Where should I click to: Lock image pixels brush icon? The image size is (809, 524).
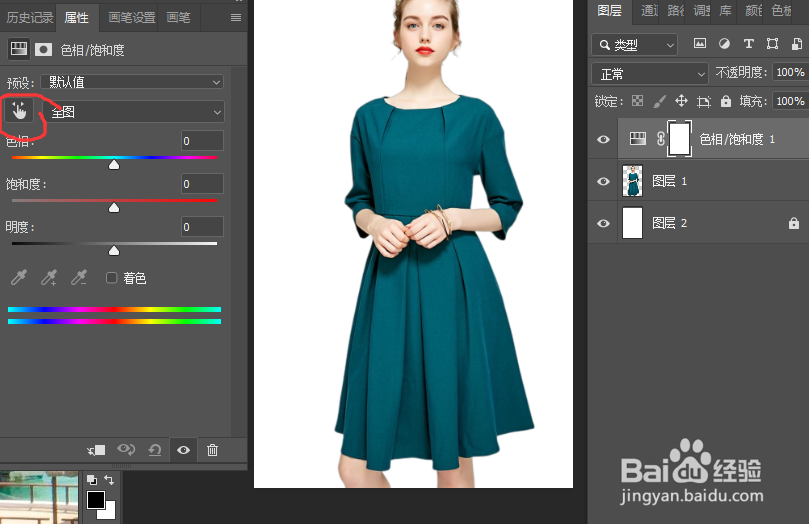(x=659, y=101)
